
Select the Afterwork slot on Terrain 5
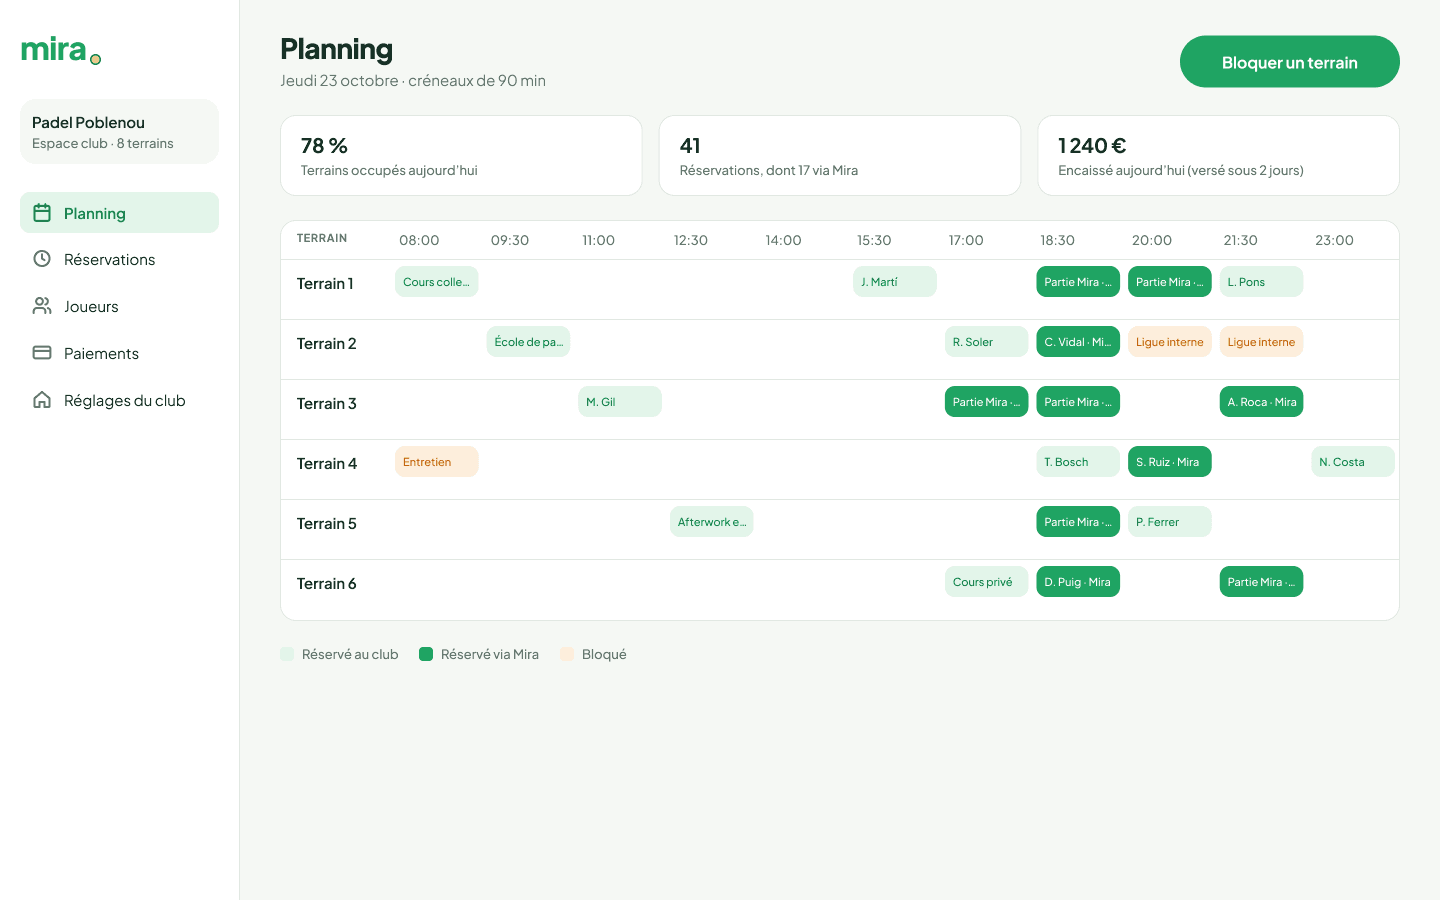(712, 522)
